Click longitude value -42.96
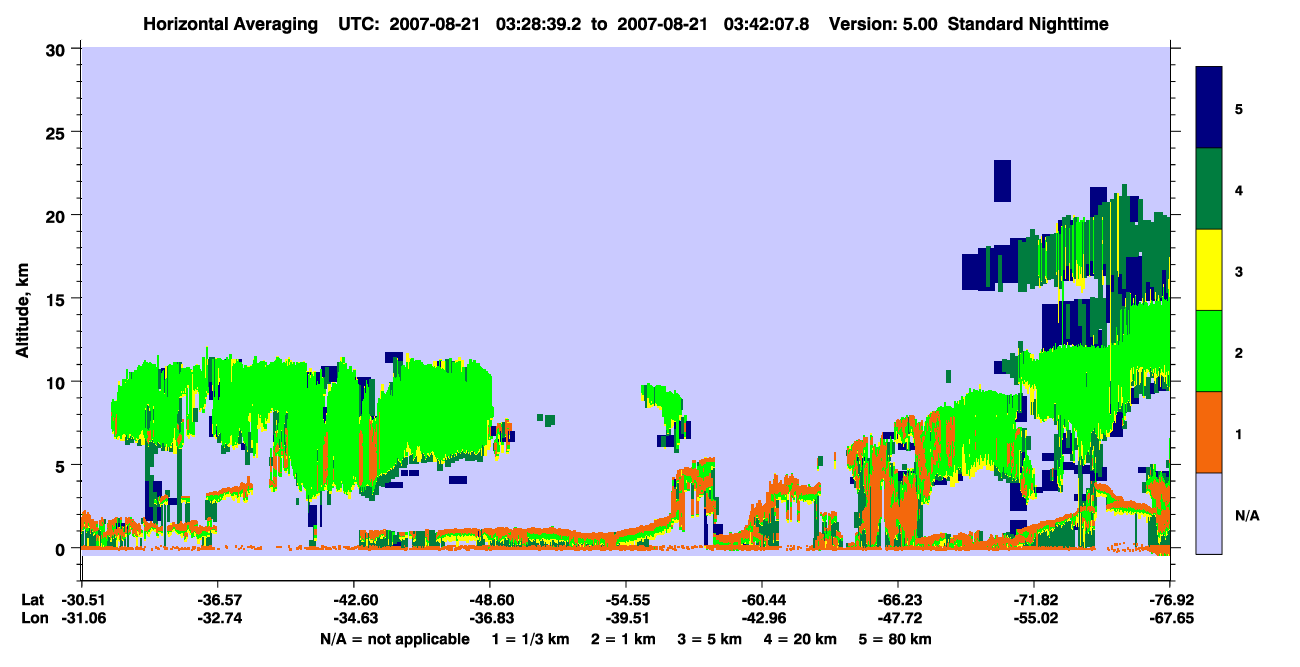The height and width of the screenshot is (667, 1300). tap(762, 619)
